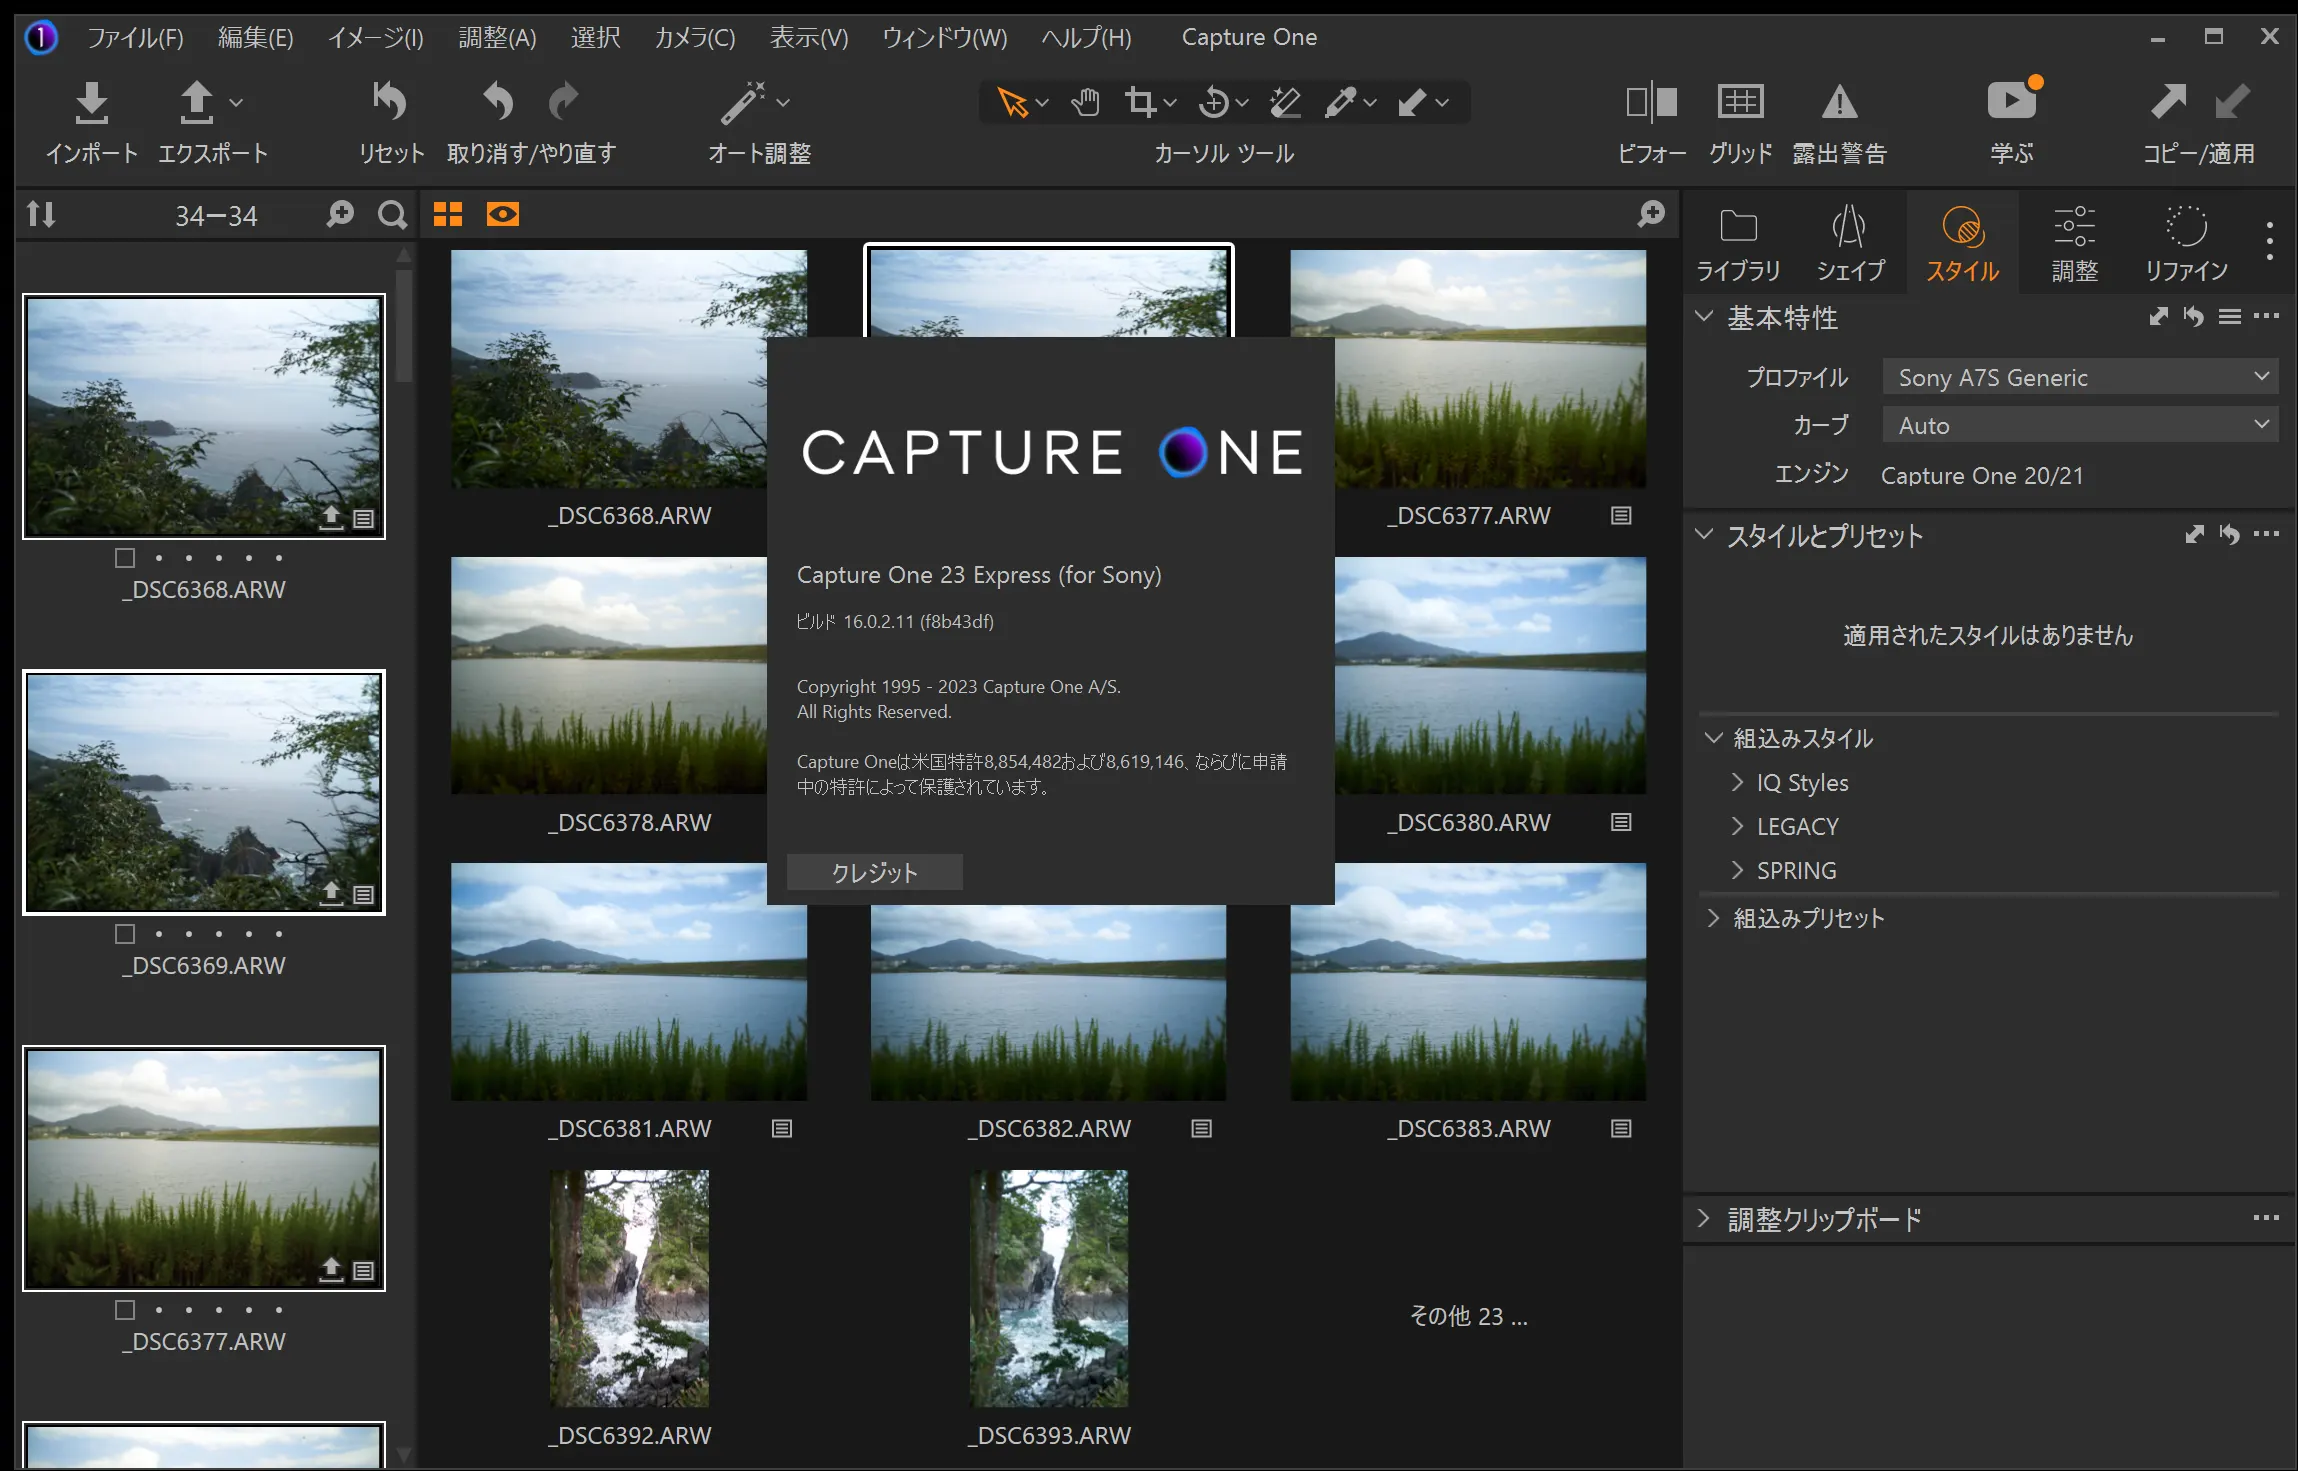Click the 基本特性 panel reset arrow icon

(2193, 316)
